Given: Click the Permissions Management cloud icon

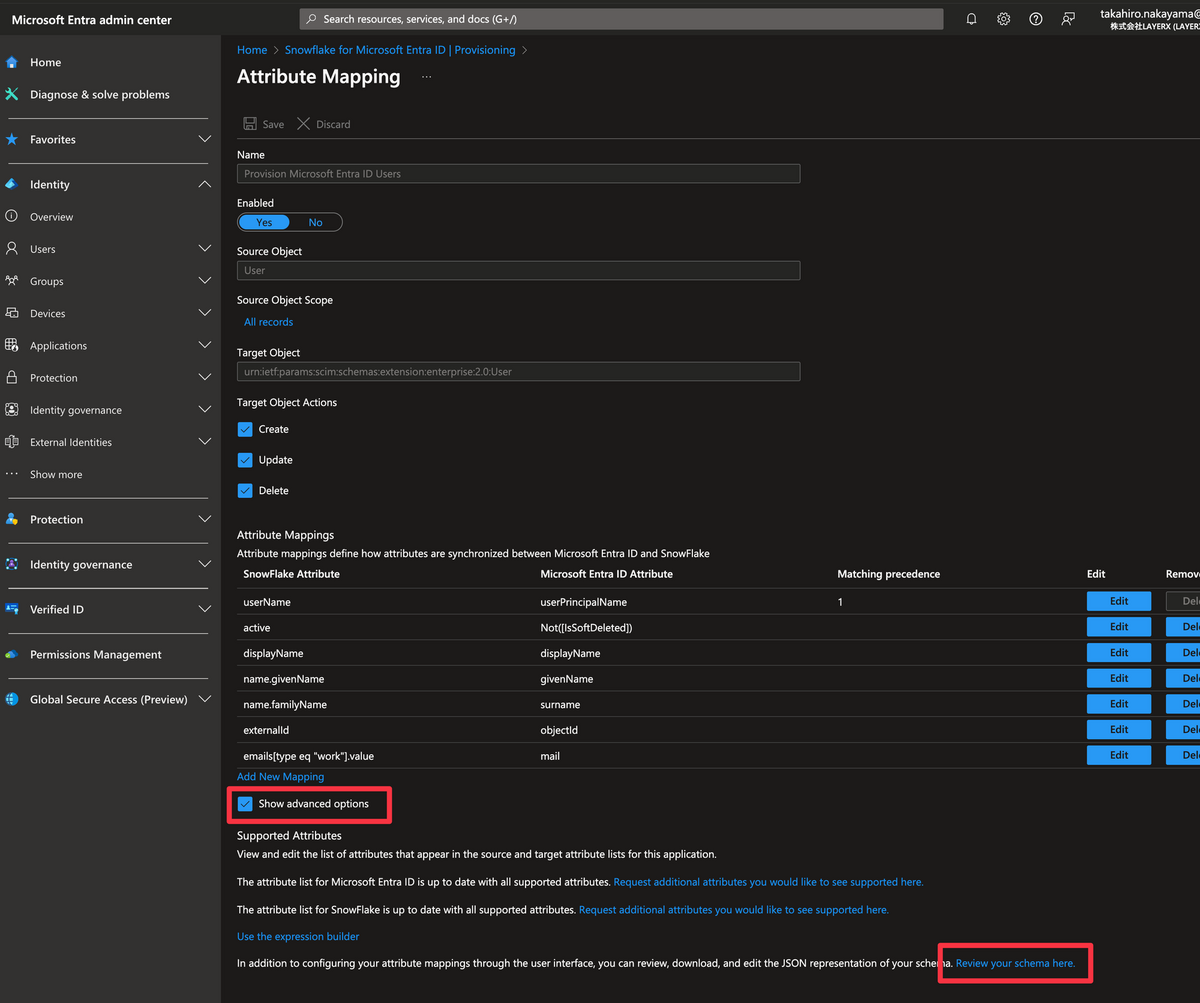Looking at the screenshot, I should point(12,654).
